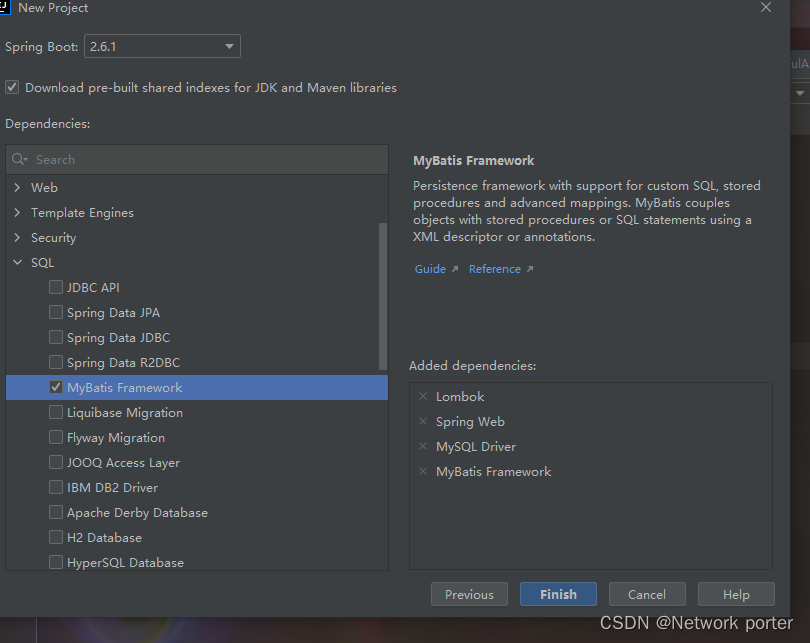This screenshot has height=643, width=810.
Task: Close the New Project dialog
Action: coord(766,7)
